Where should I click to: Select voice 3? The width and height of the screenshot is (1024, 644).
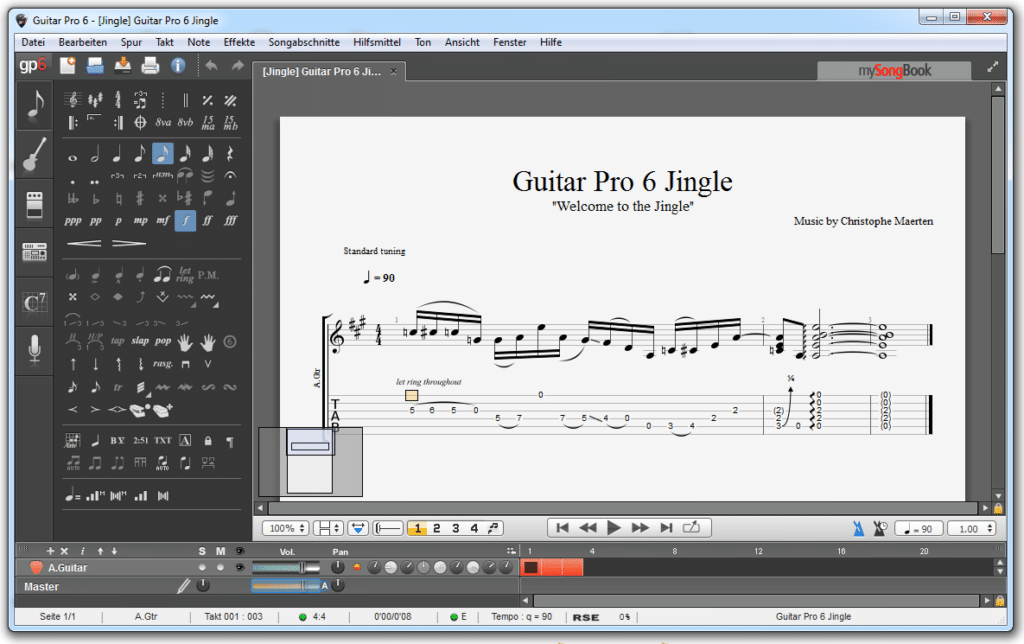[x=455, y=528]
